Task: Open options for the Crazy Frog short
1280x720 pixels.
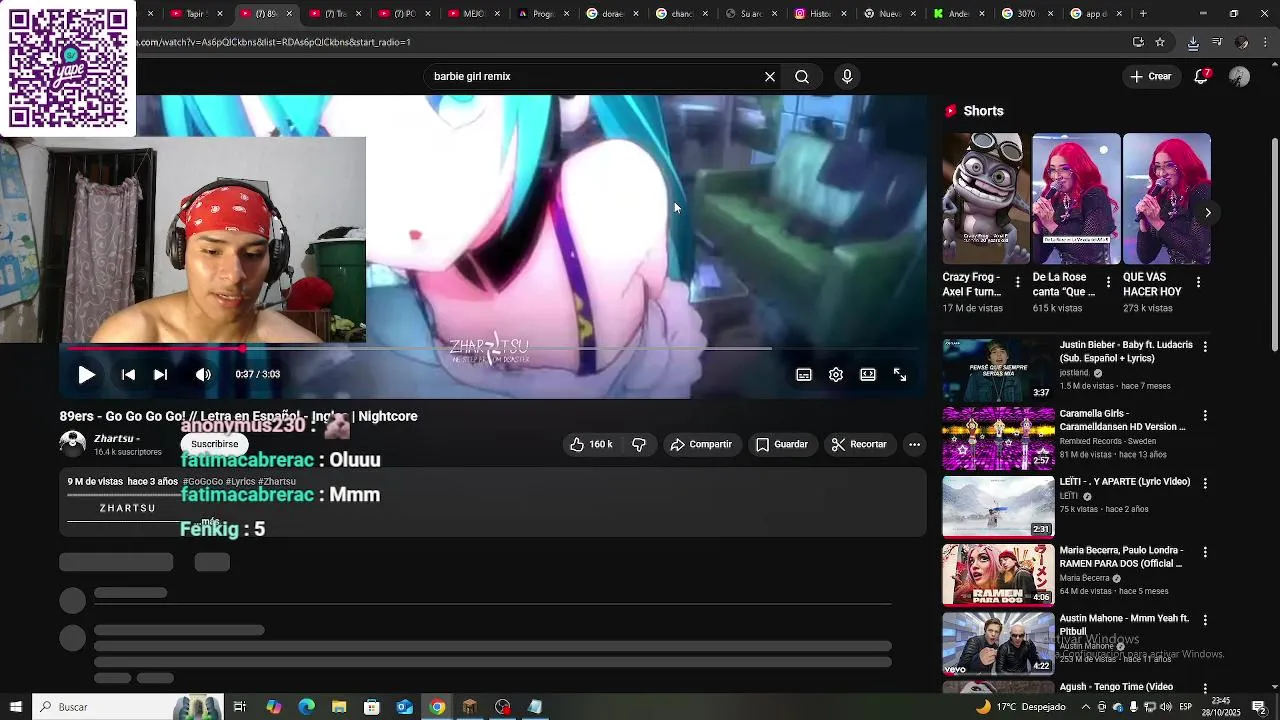Action: click(1017, 283)
